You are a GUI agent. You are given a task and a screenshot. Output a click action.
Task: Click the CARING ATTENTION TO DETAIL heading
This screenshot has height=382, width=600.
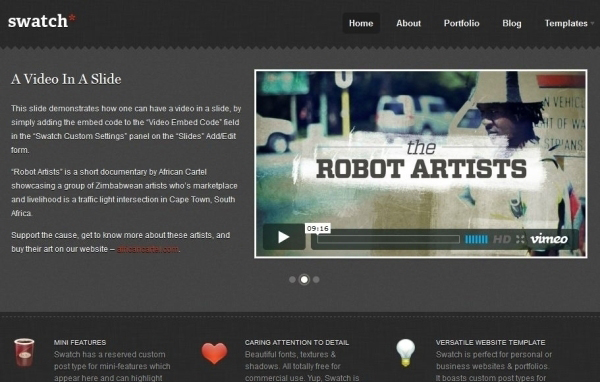(x=297, y=343)
